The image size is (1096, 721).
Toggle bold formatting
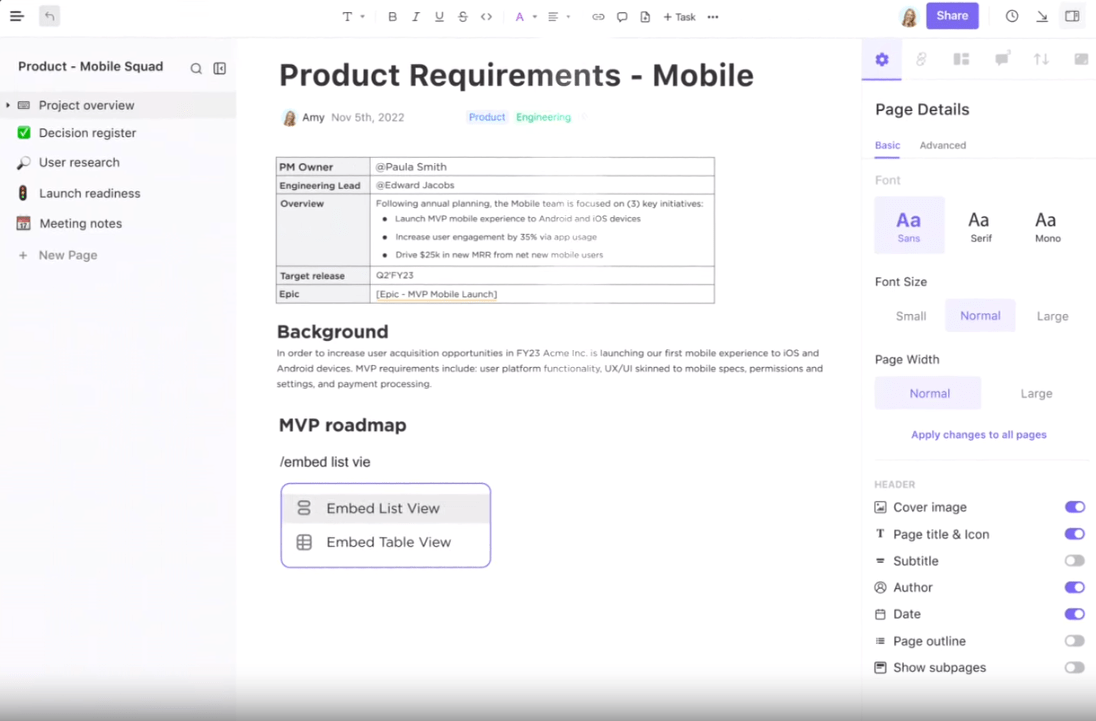point(392,17)
